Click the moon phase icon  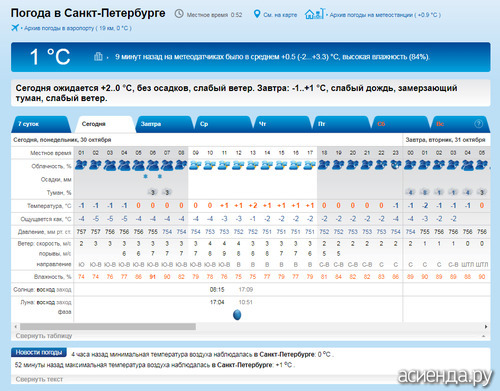pos(237,314)
